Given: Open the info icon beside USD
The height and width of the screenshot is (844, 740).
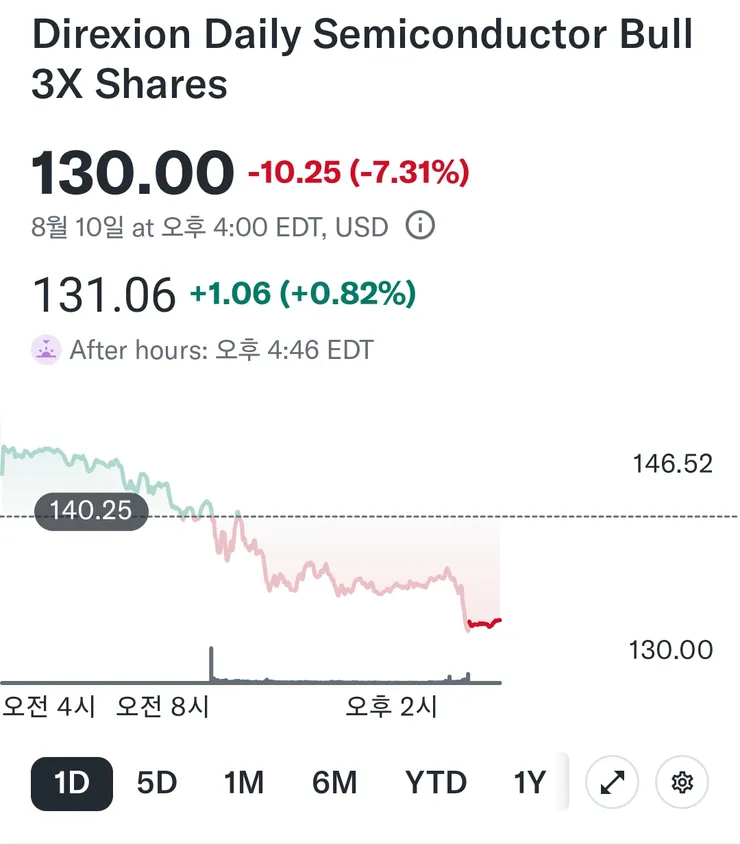Looking at the screenshot, I should (420, 226).
